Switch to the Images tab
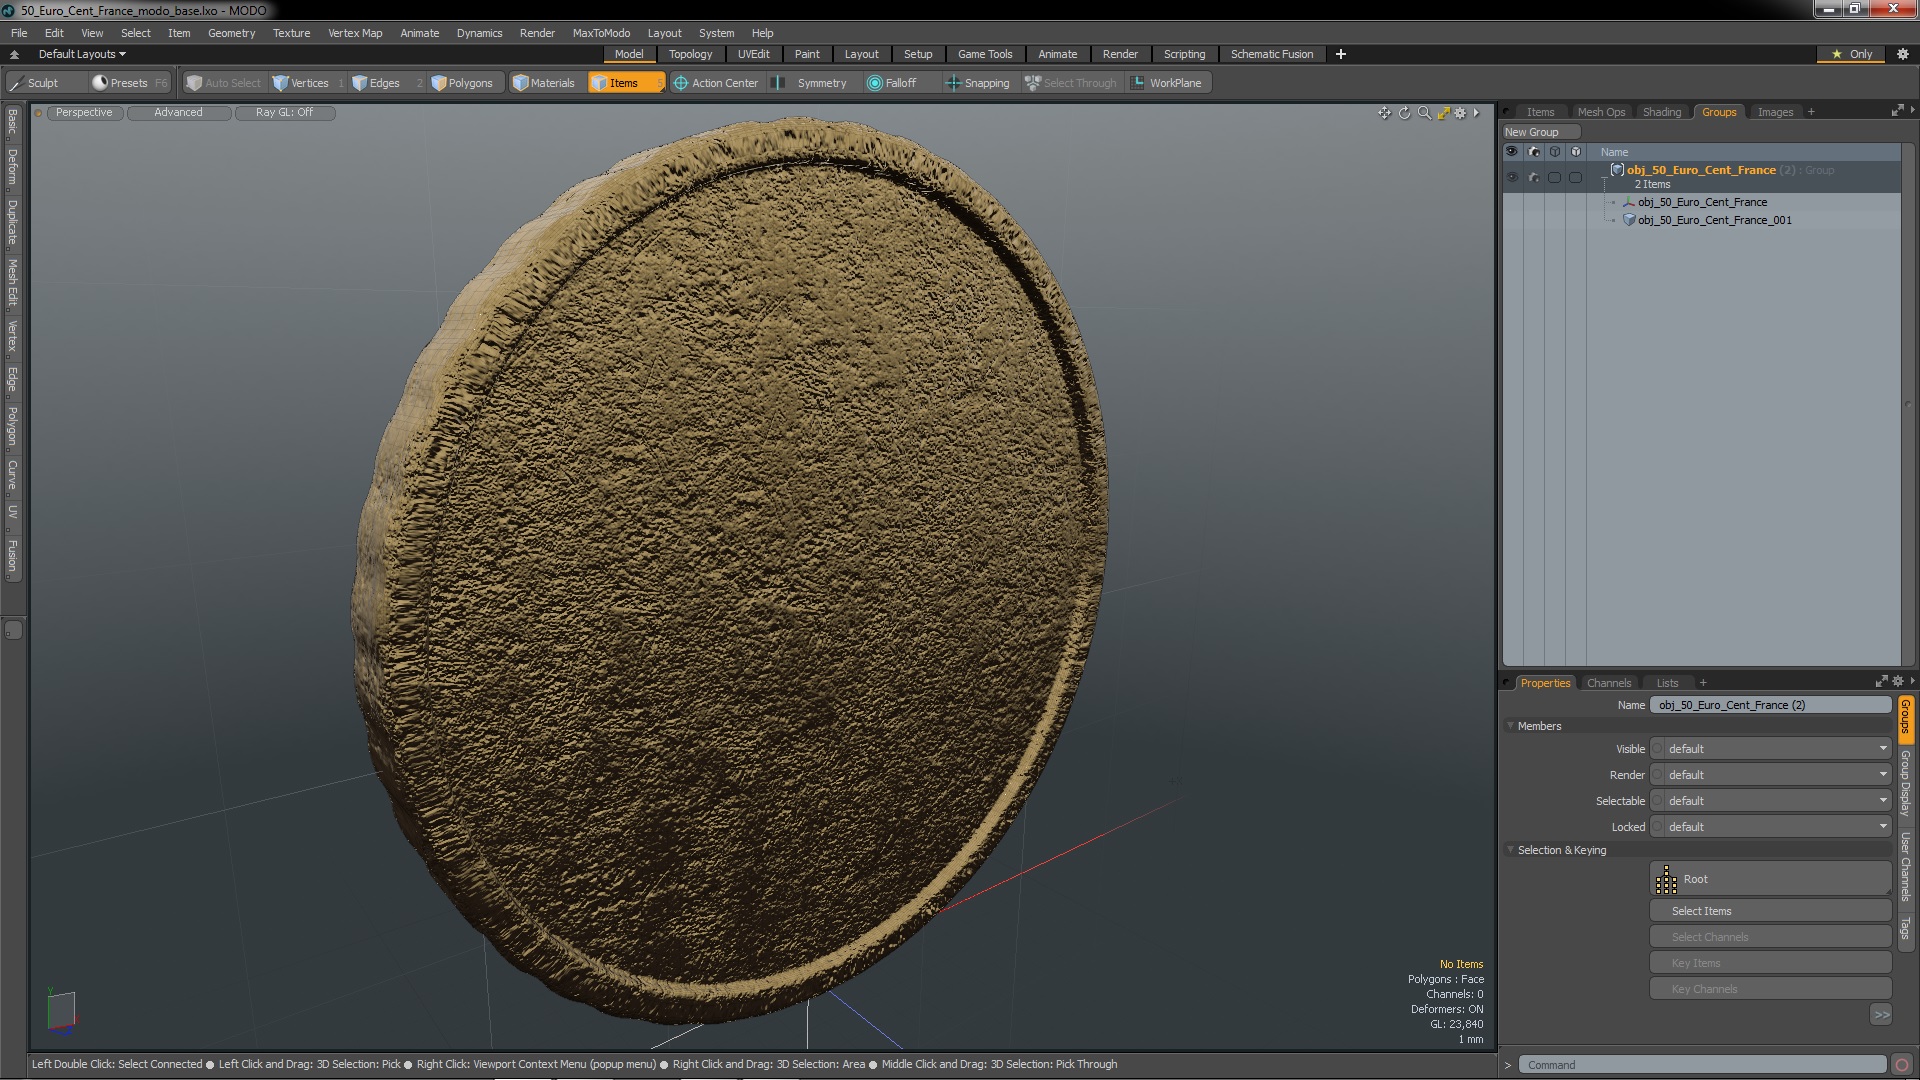1920x1080 pixels. point(1775,112)
